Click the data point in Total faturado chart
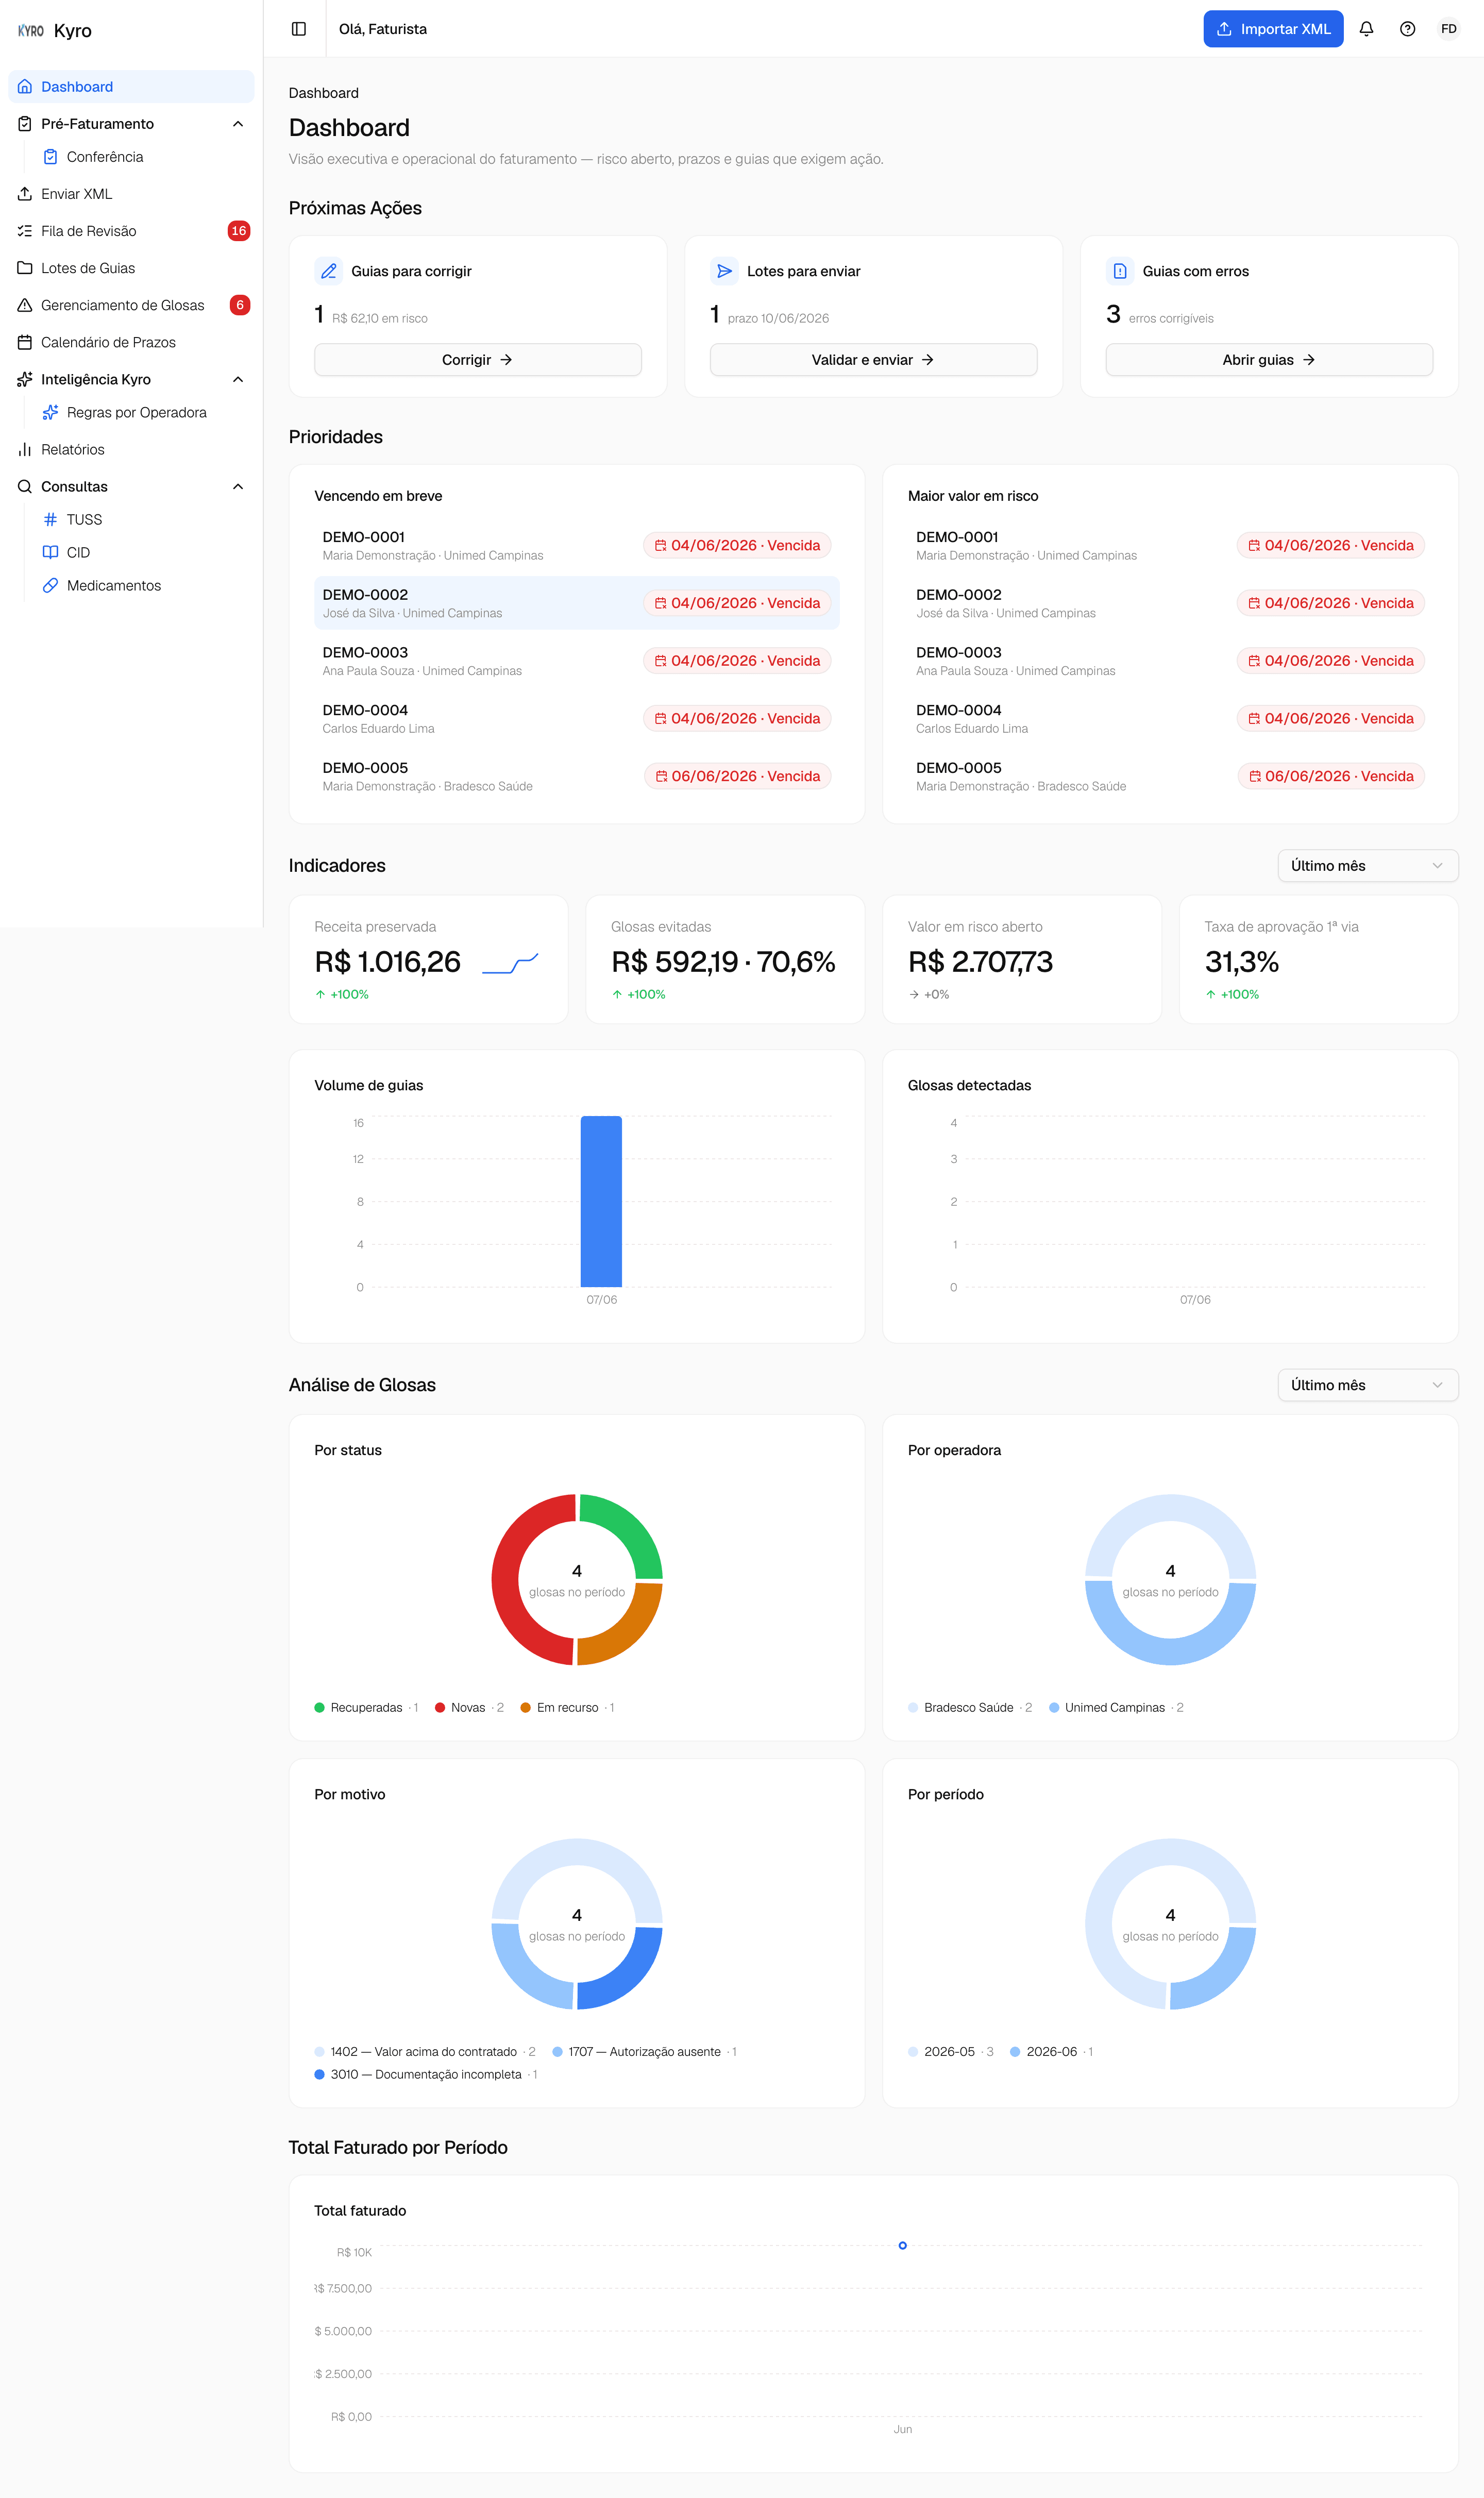The image size is (1484, 2498). (902, 2246)
